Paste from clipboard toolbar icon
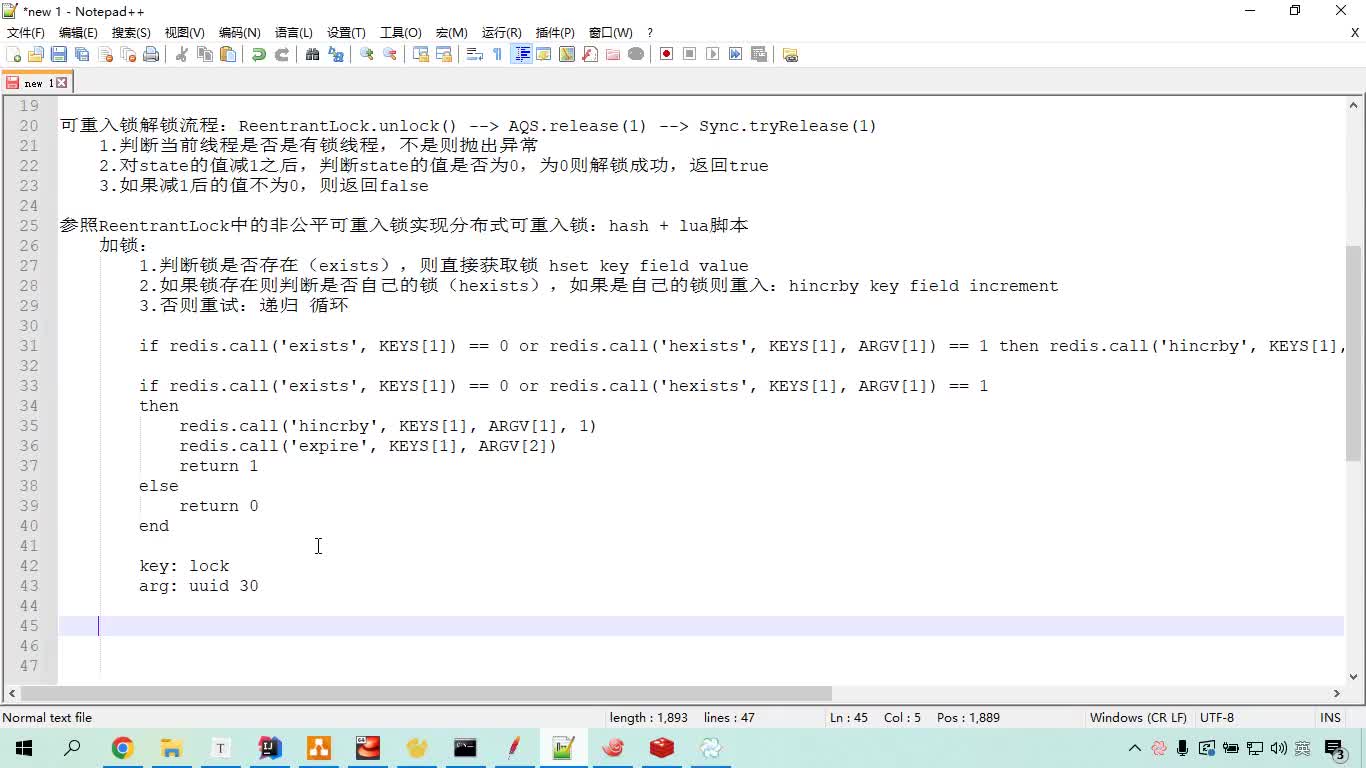1366x768 pixels. 228,55
